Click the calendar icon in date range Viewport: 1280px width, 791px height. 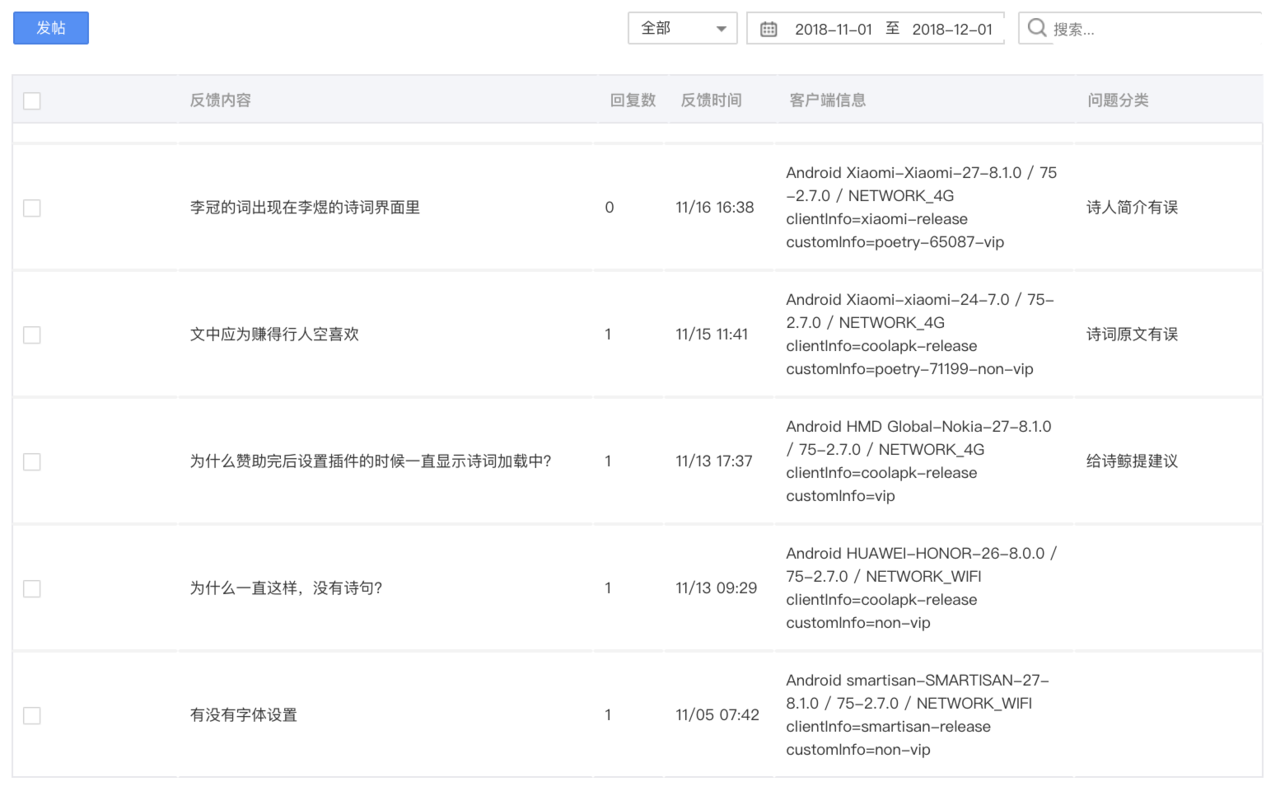(768, 29)
